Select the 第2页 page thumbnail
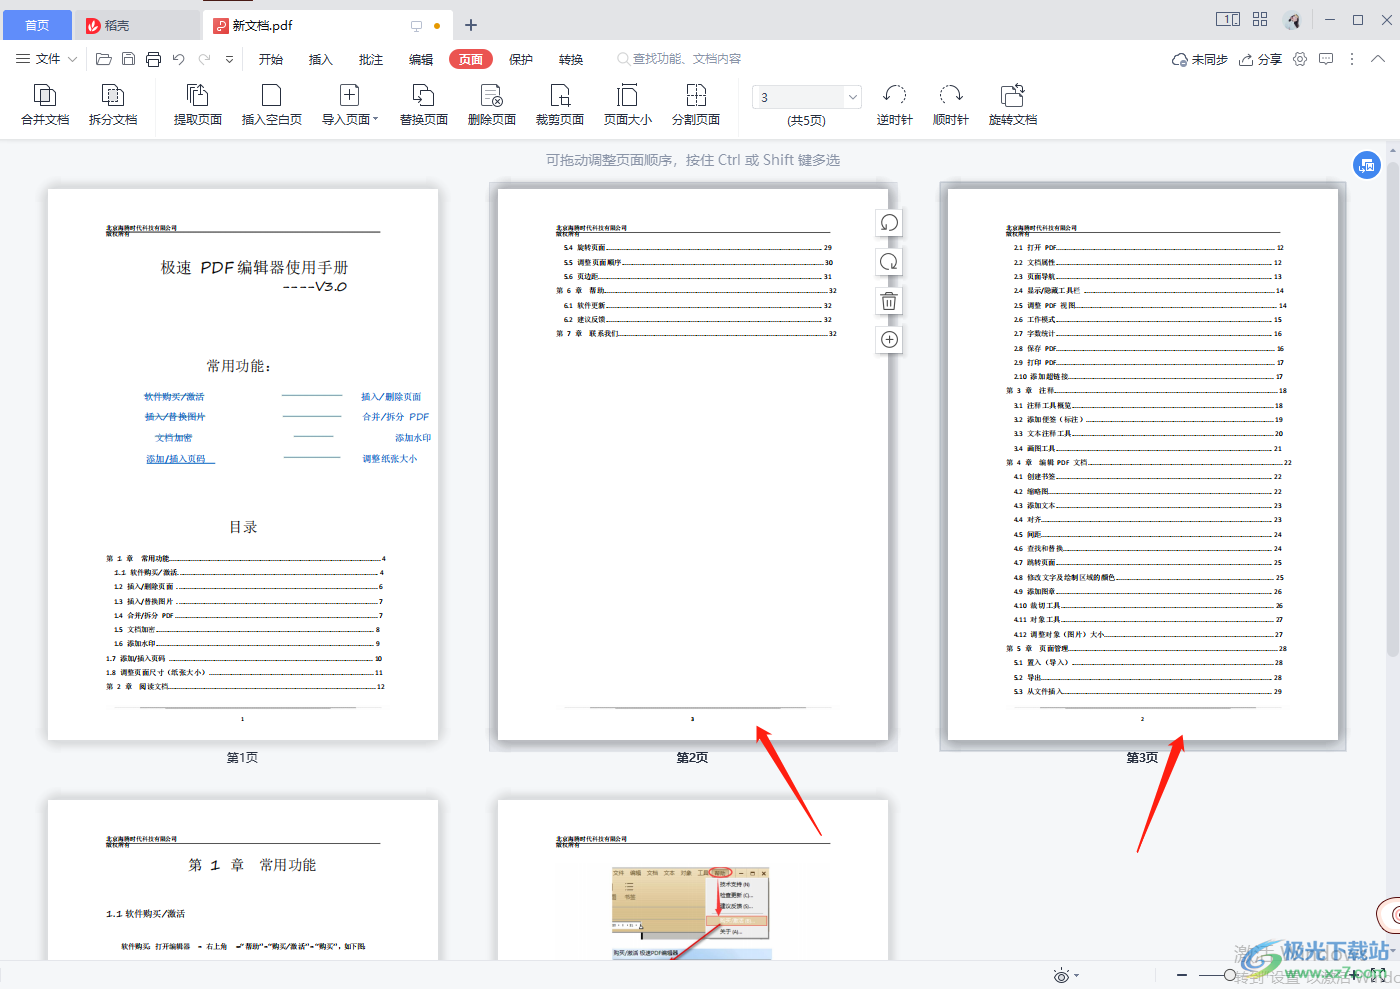This screenshot has width=1400, height=989. [693, 464]
